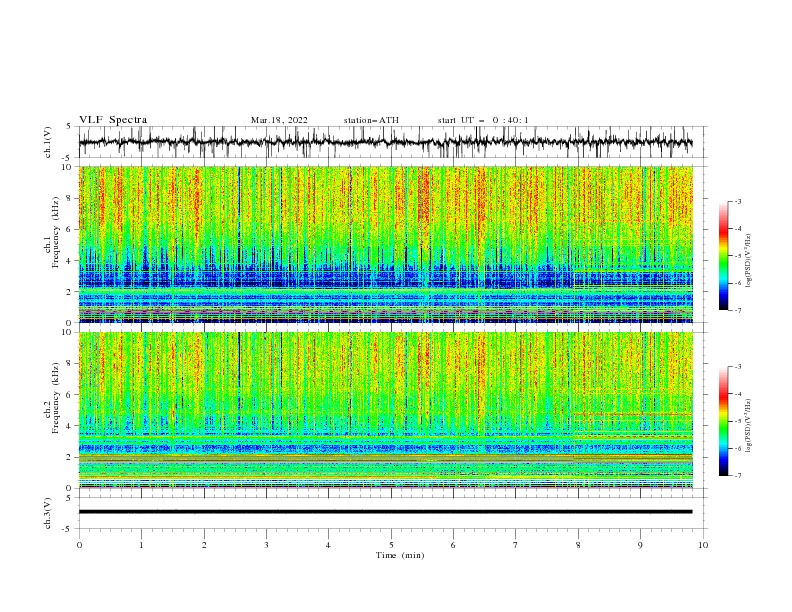Click the ch.1 voltage waveform trace

click(x=385, y=142)
